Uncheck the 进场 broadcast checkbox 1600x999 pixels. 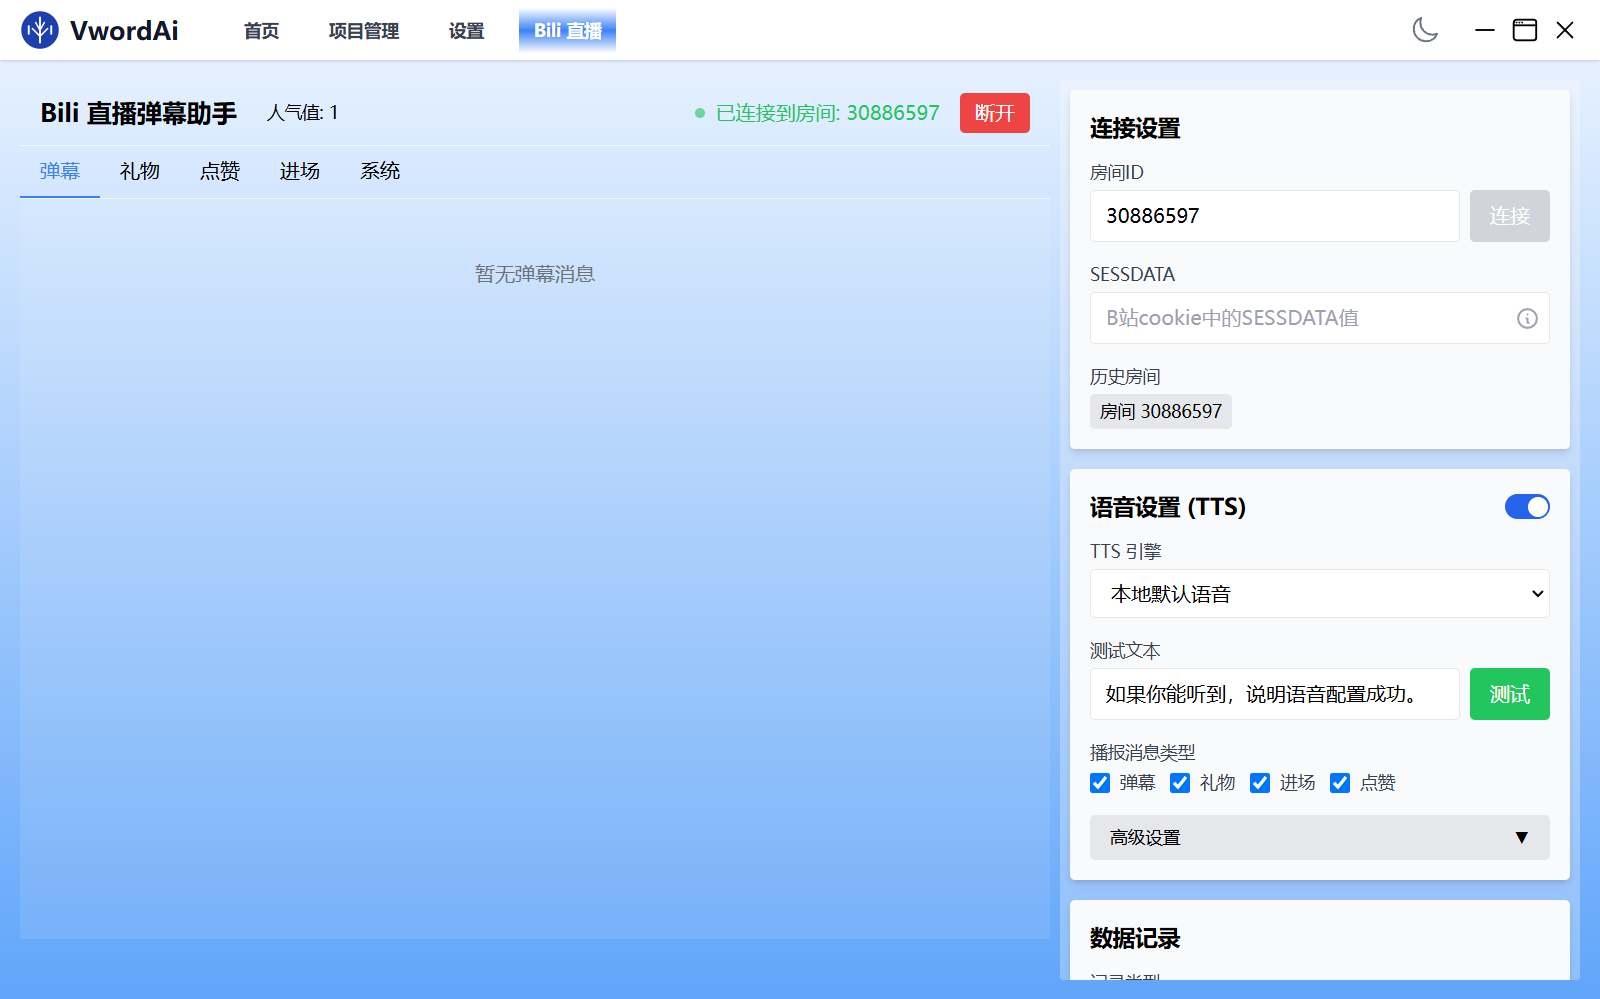tap(1260, 783)
